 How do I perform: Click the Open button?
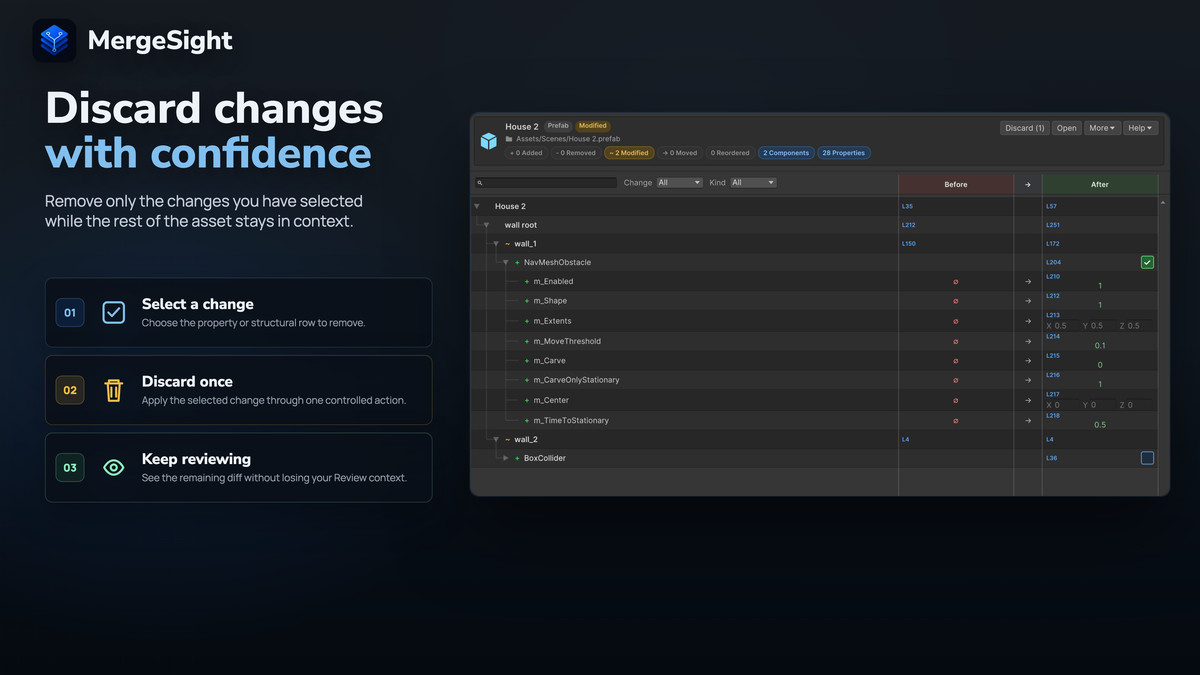point(1067,128)
